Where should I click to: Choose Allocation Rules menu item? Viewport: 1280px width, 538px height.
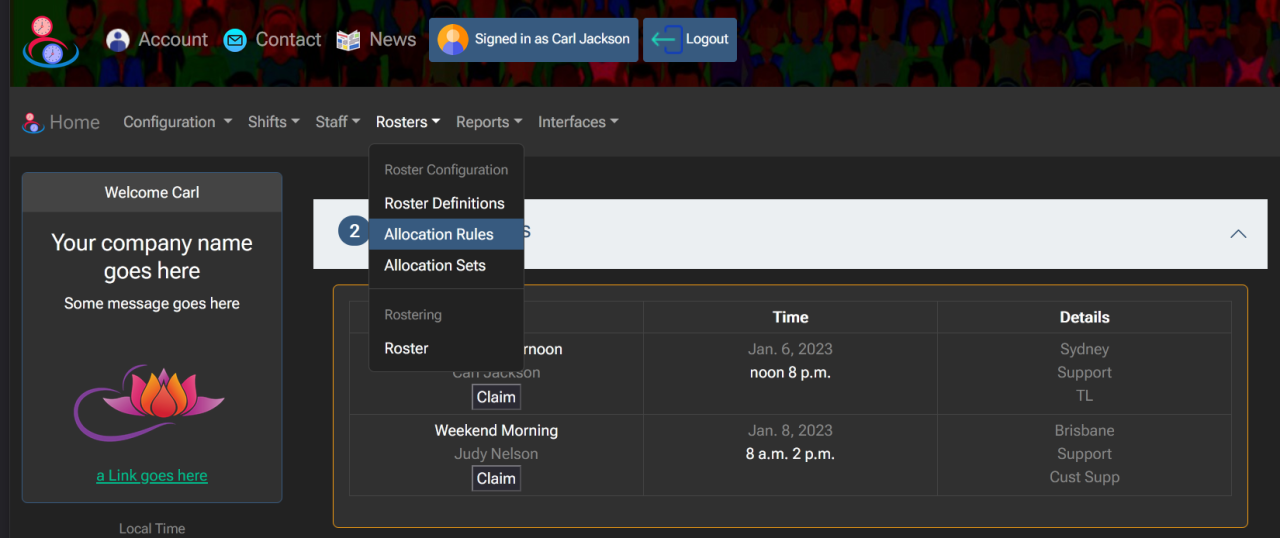pos(439,234)
